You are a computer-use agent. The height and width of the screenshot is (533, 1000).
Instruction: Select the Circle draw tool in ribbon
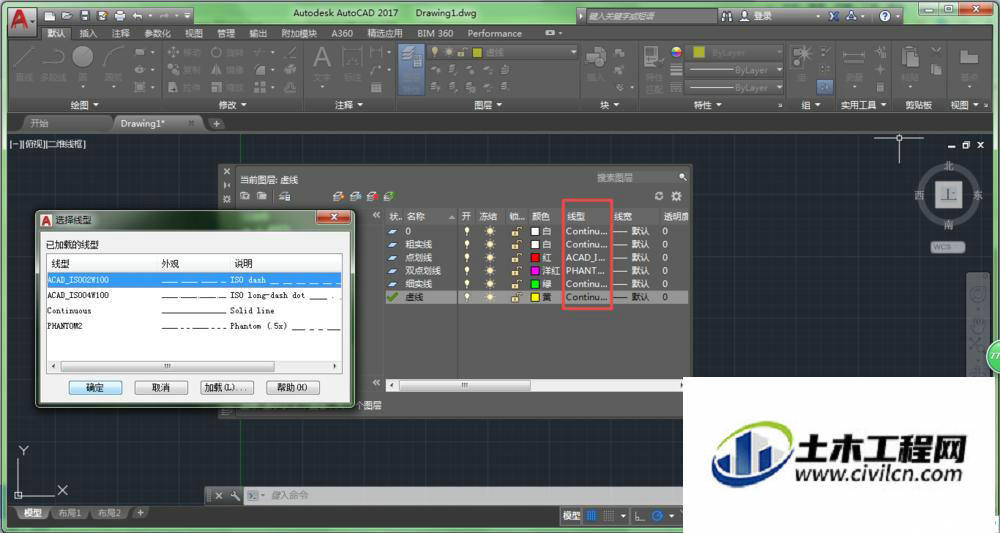click(x=82, y=57)
